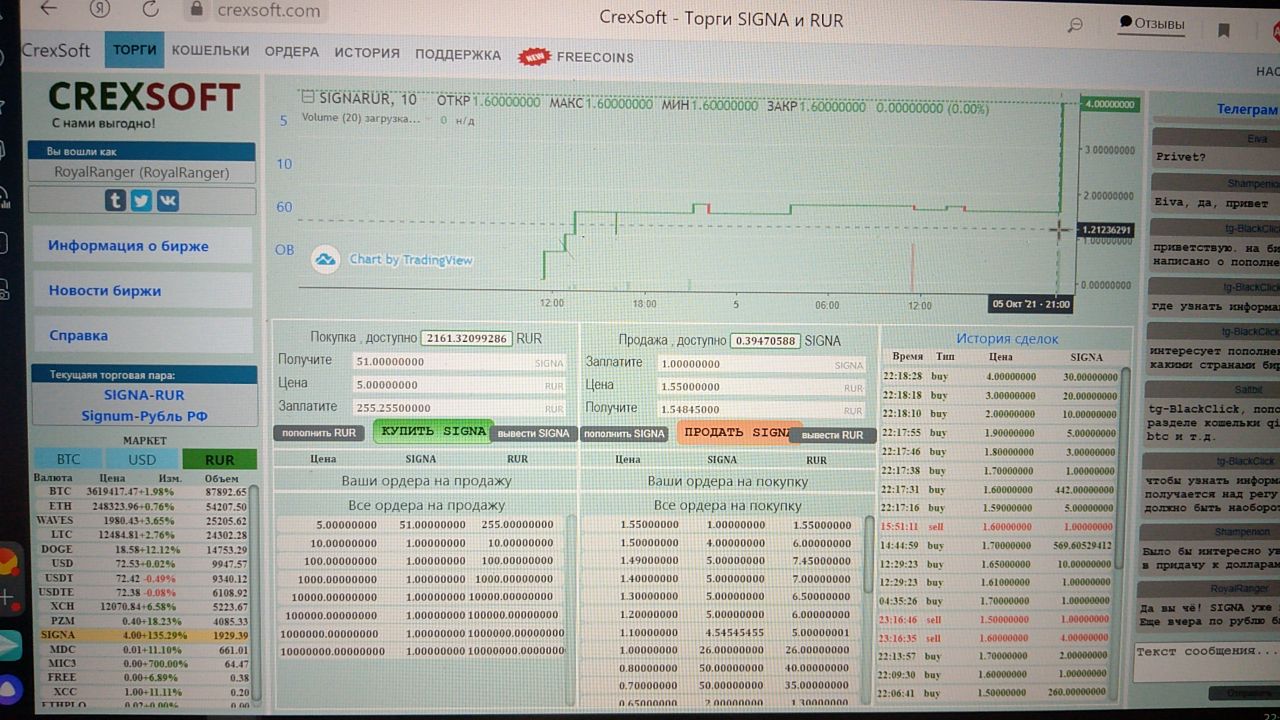Click the buy orders list scrollbar

[x=869, y=554]
